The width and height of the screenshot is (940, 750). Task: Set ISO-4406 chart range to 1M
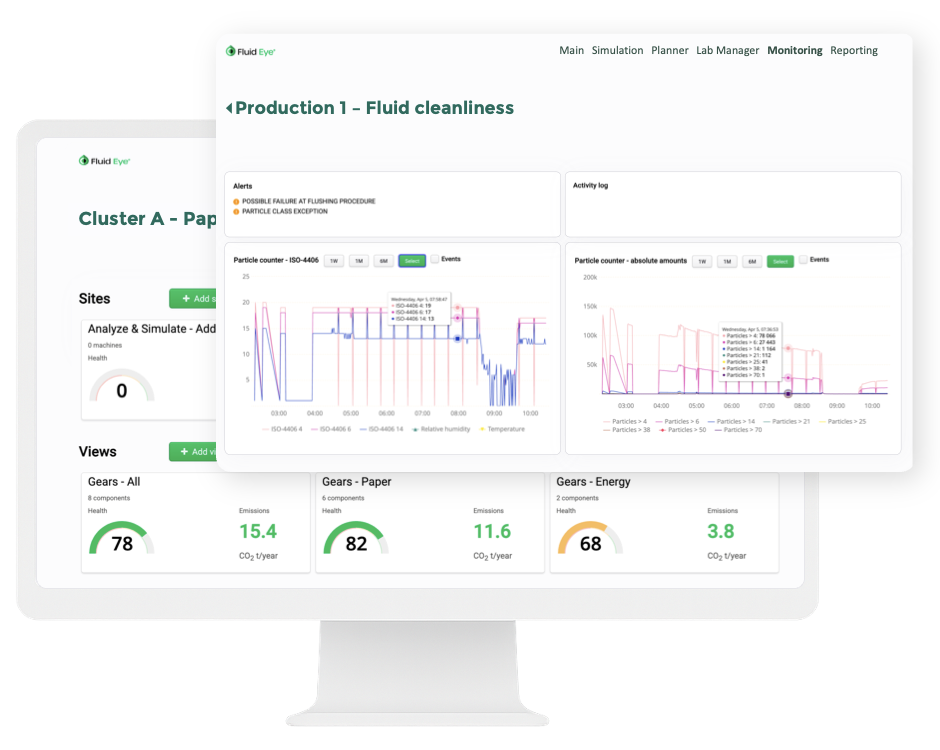point(359,261)
